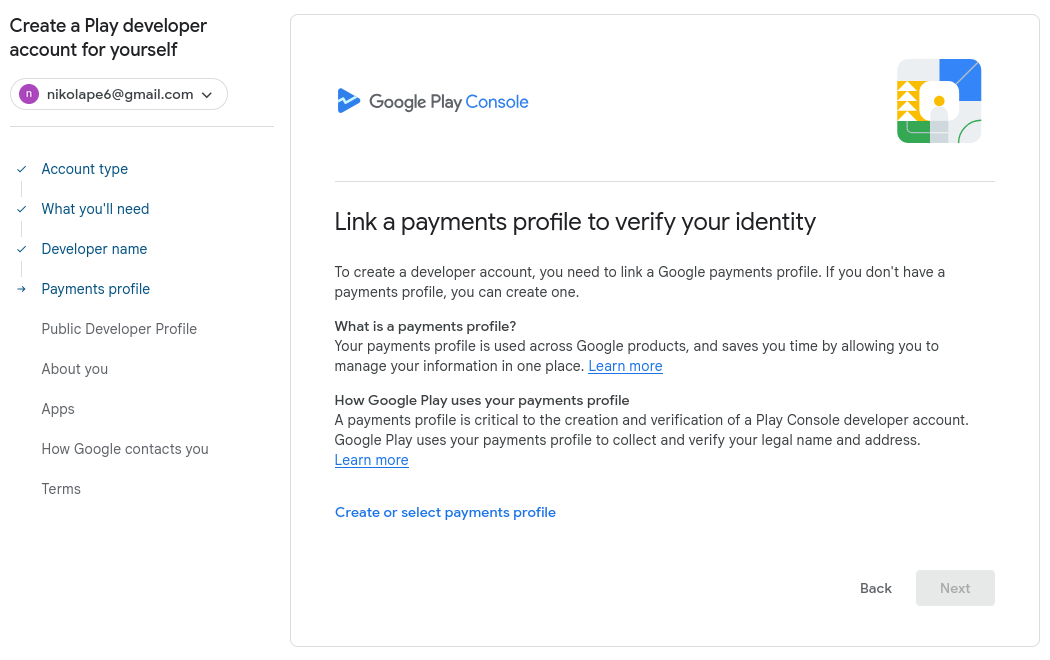Click the checkmark beside What you'll need
This screenshot has width=1050, height=660.
pyautogui.click(x=22, y=209)
